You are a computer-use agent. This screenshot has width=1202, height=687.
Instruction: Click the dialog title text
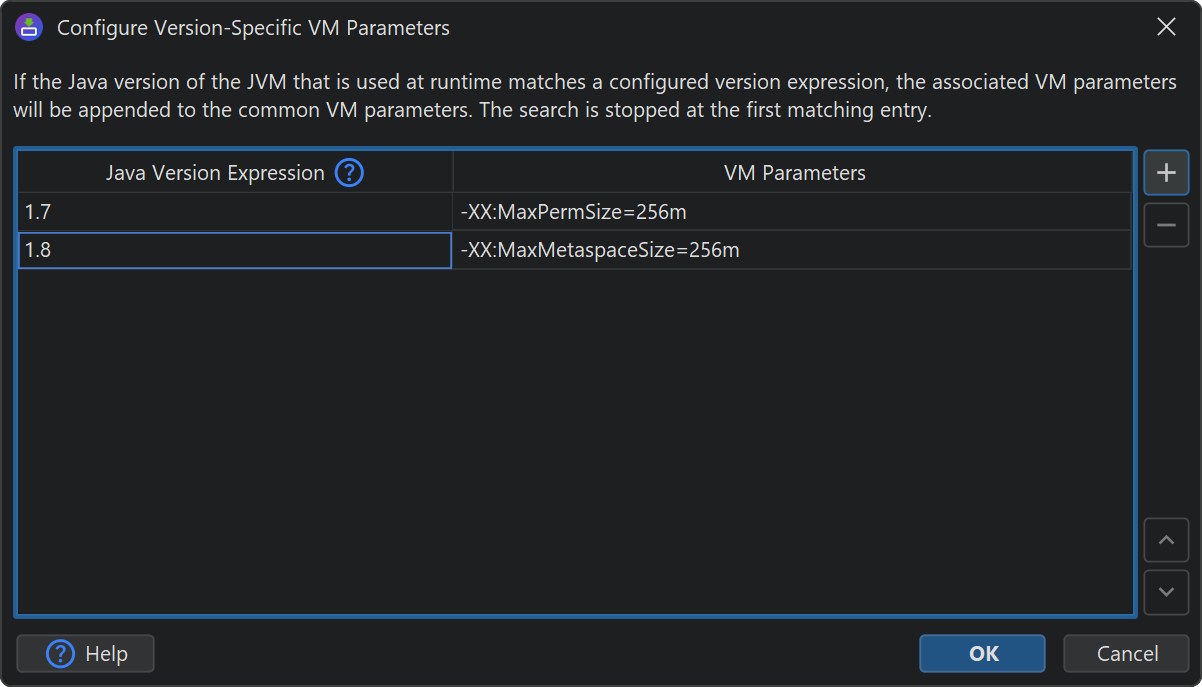coord(253,28)
